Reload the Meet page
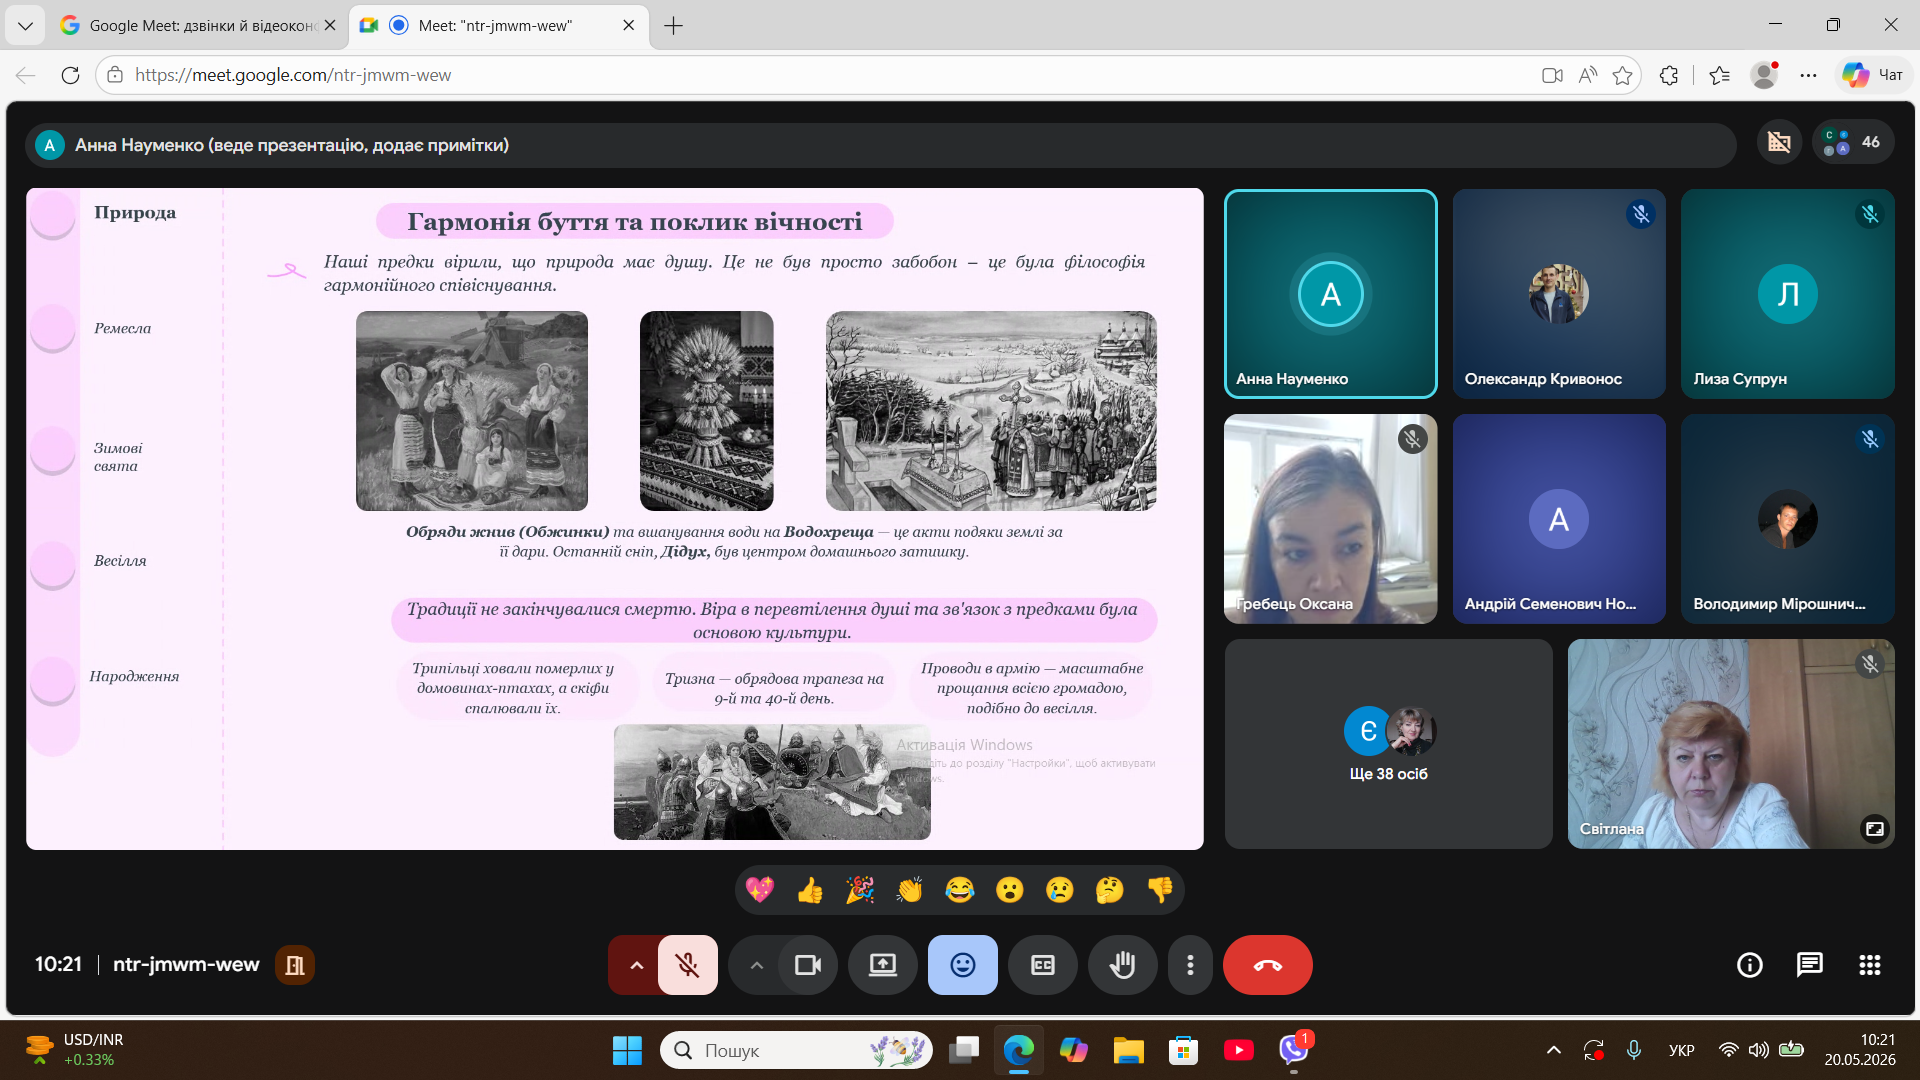Screen dimensions: 1920x1080 click(70, 75)
